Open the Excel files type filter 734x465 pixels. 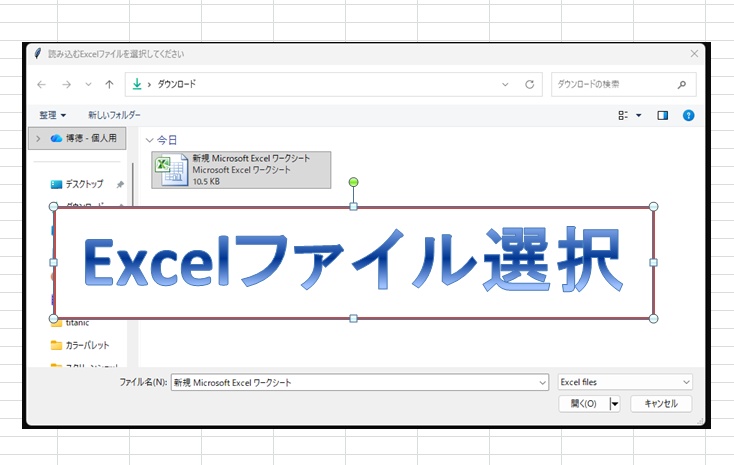625,382
